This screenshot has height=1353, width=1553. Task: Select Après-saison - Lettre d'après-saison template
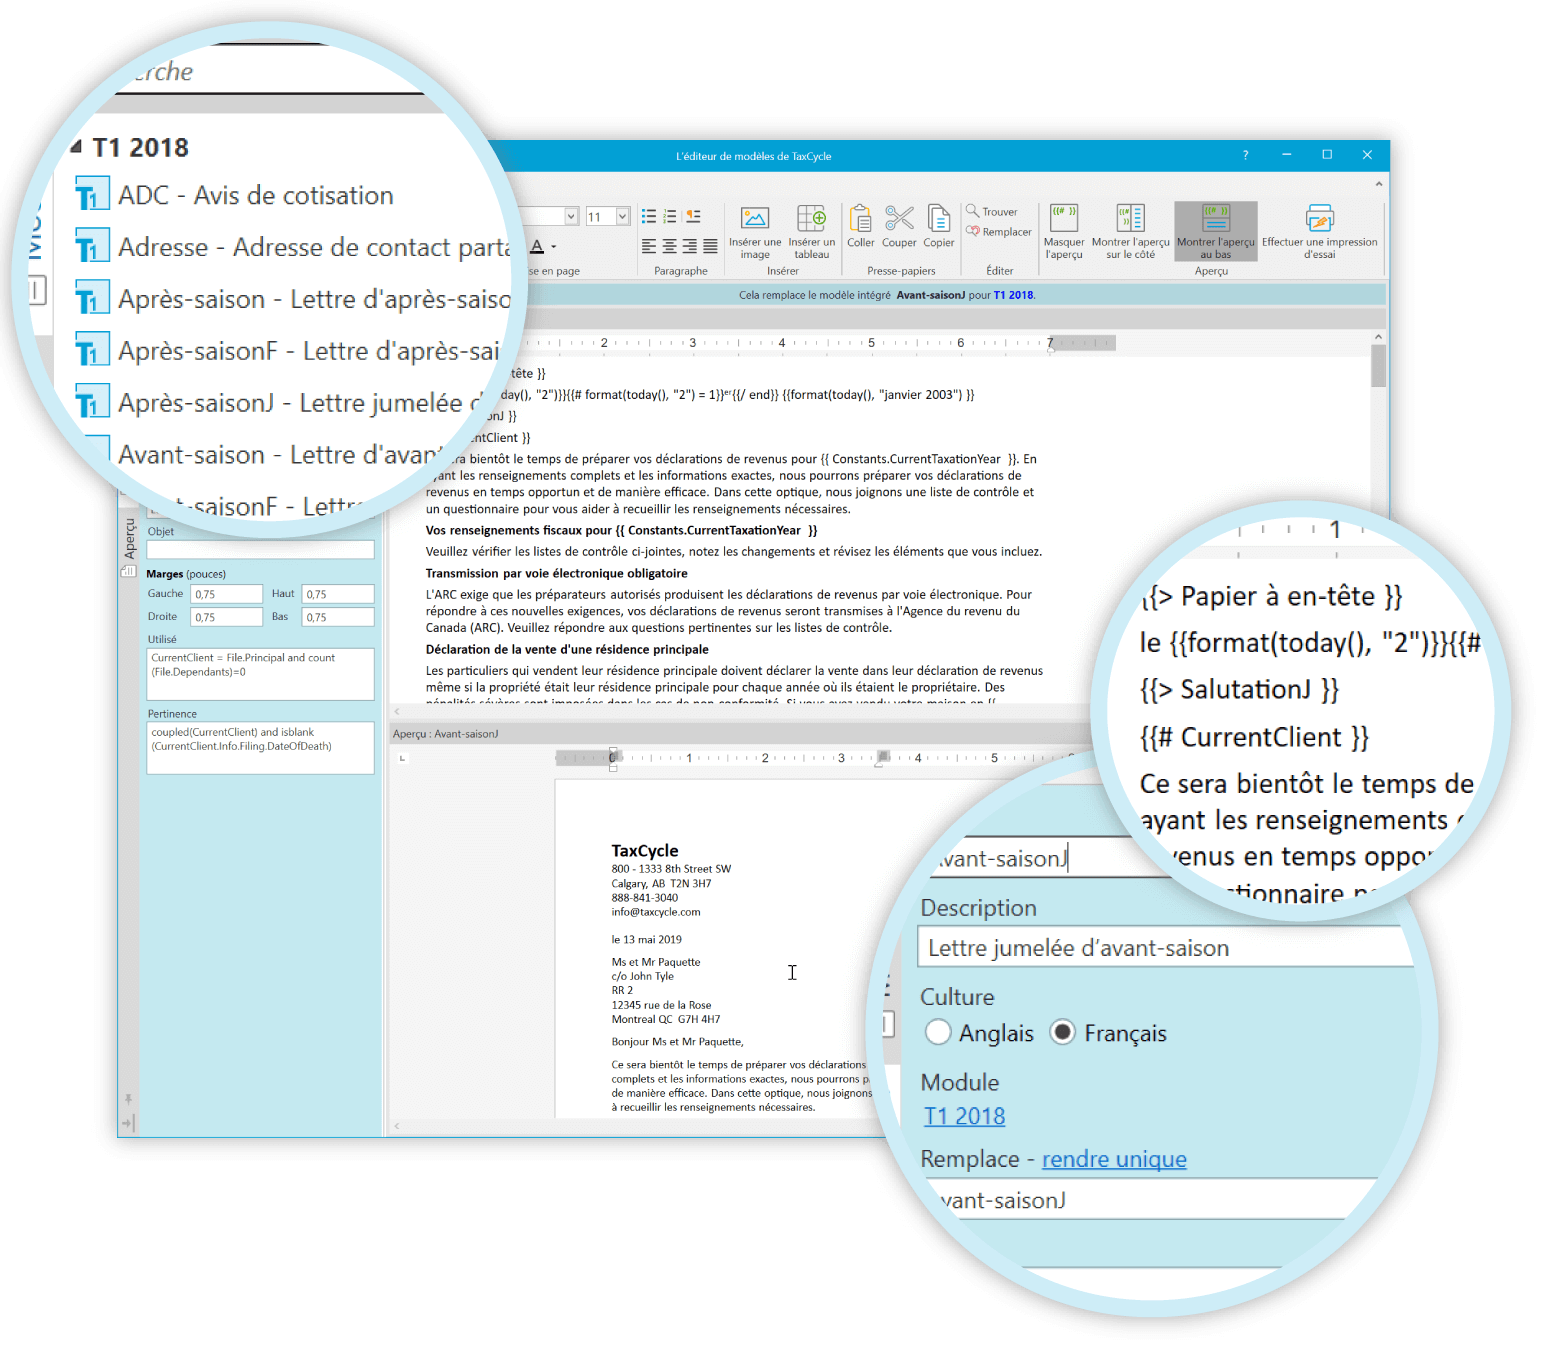point(314,299)
